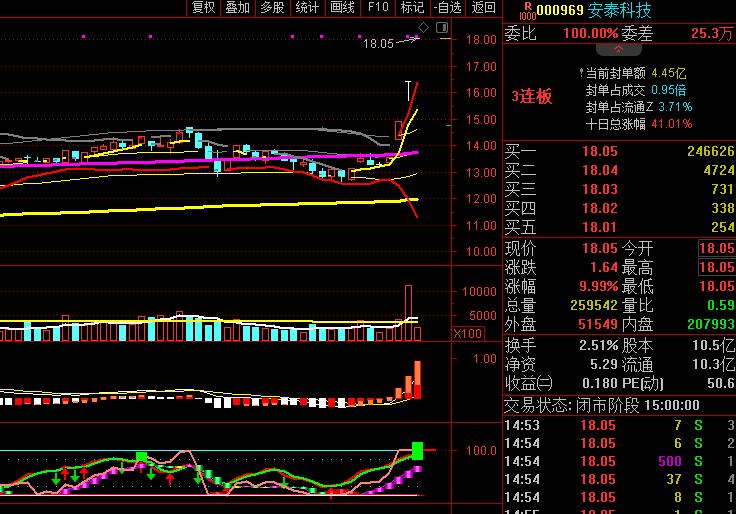
Task: Click the 买一 bid price 18.05 row
Action: coord(600,152)
